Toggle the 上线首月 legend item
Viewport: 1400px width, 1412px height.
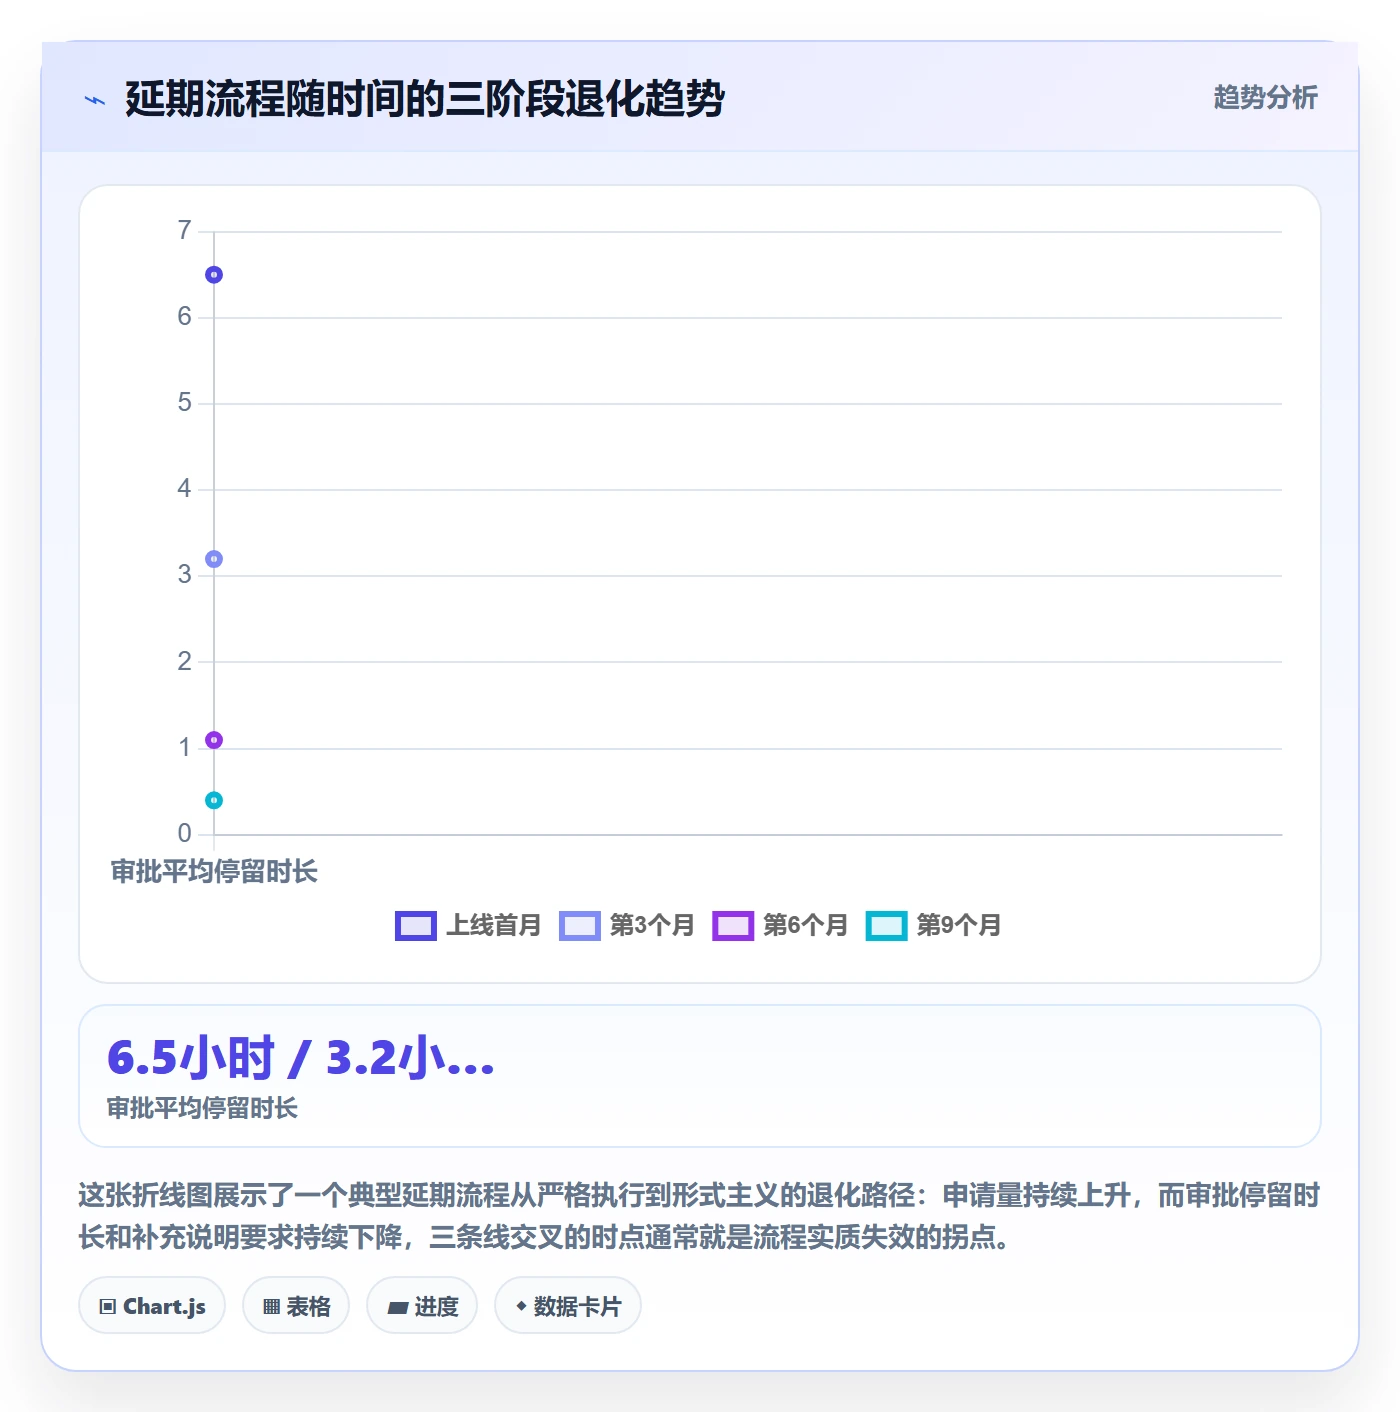tap(468, 925)
